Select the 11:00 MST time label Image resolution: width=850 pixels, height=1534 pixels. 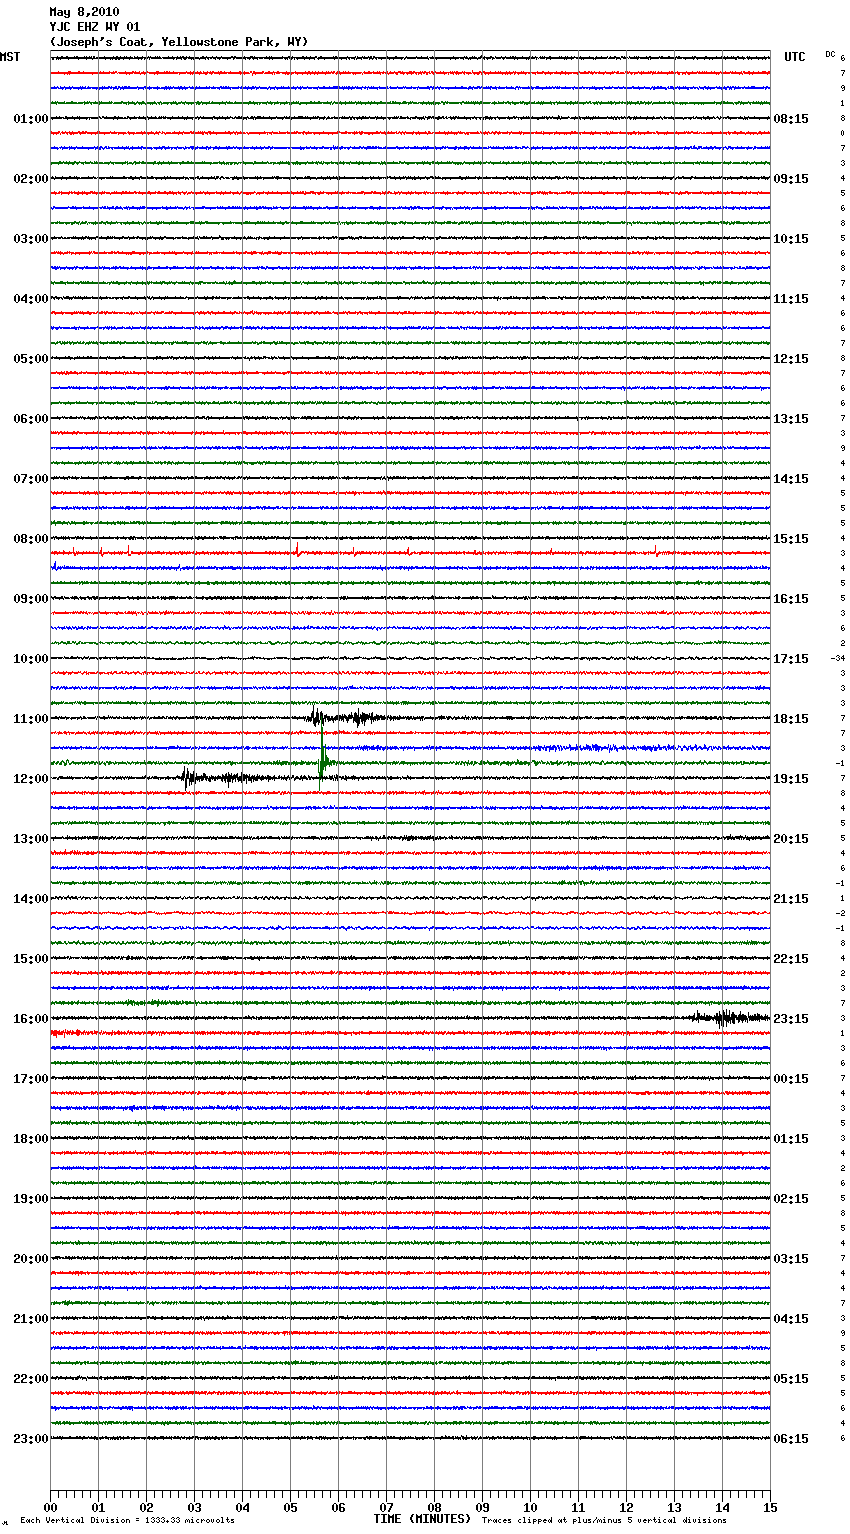31,719
